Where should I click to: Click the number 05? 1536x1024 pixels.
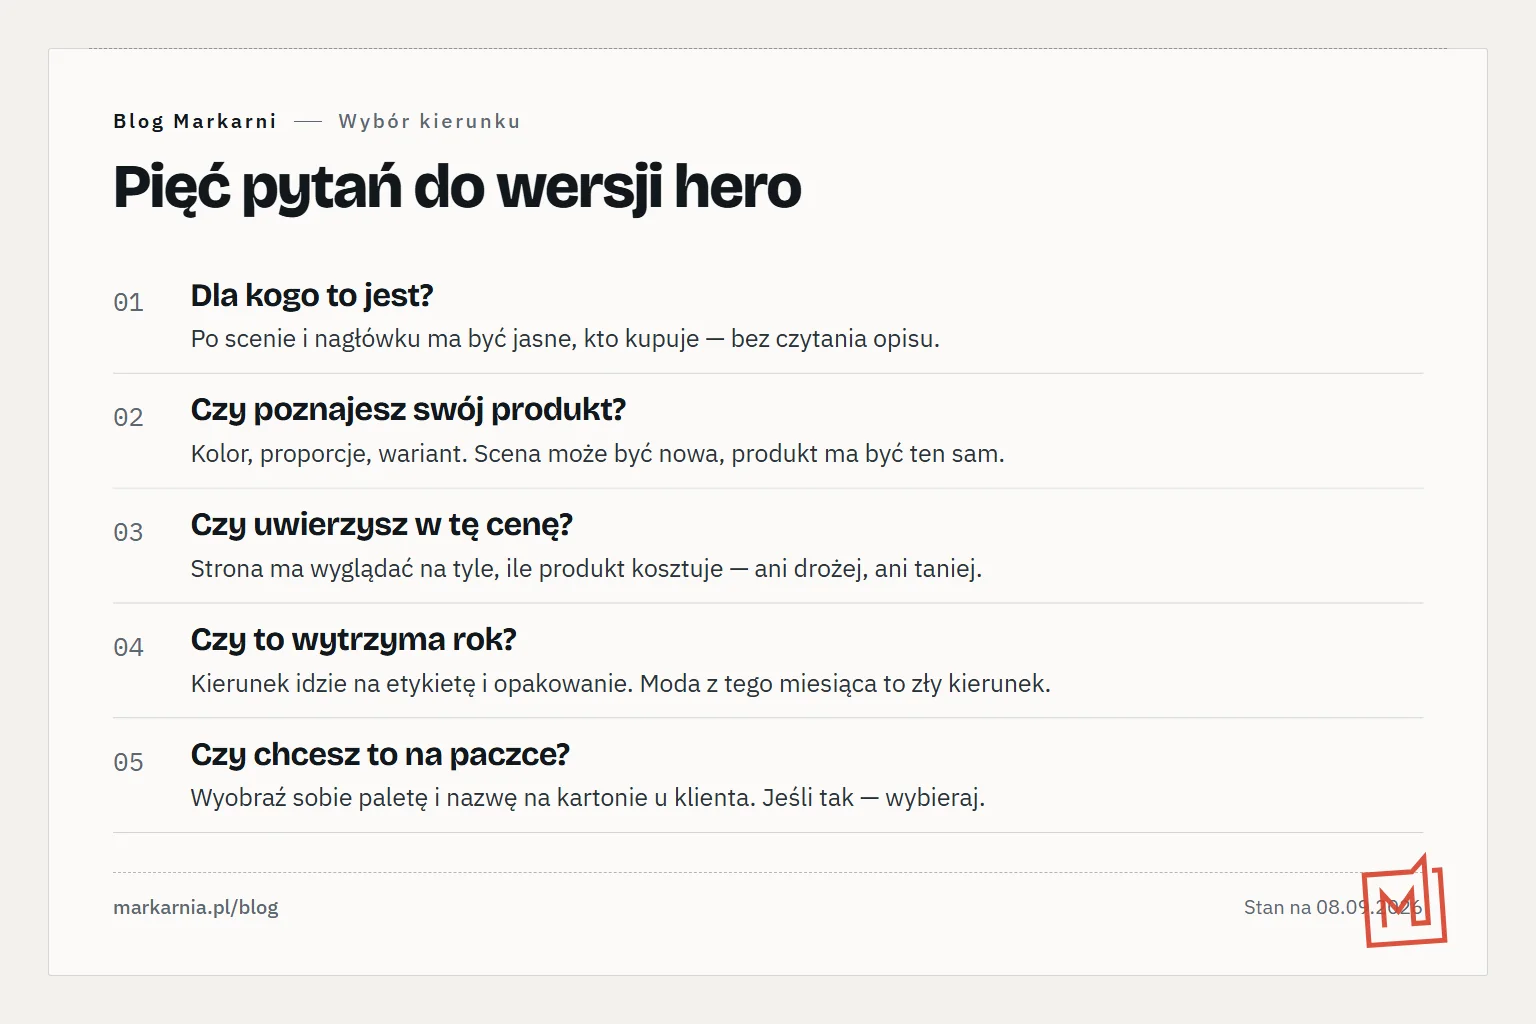128,762
